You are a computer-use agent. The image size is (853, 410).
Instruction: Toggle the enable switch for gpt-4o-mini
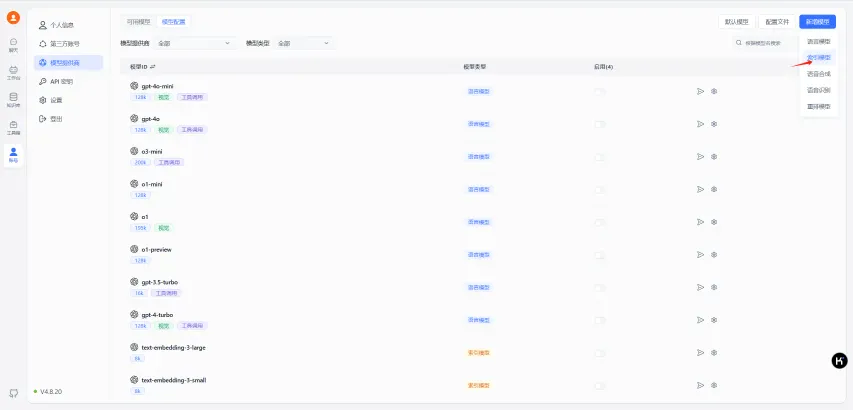pyautogui.click(x=600, y=92)
